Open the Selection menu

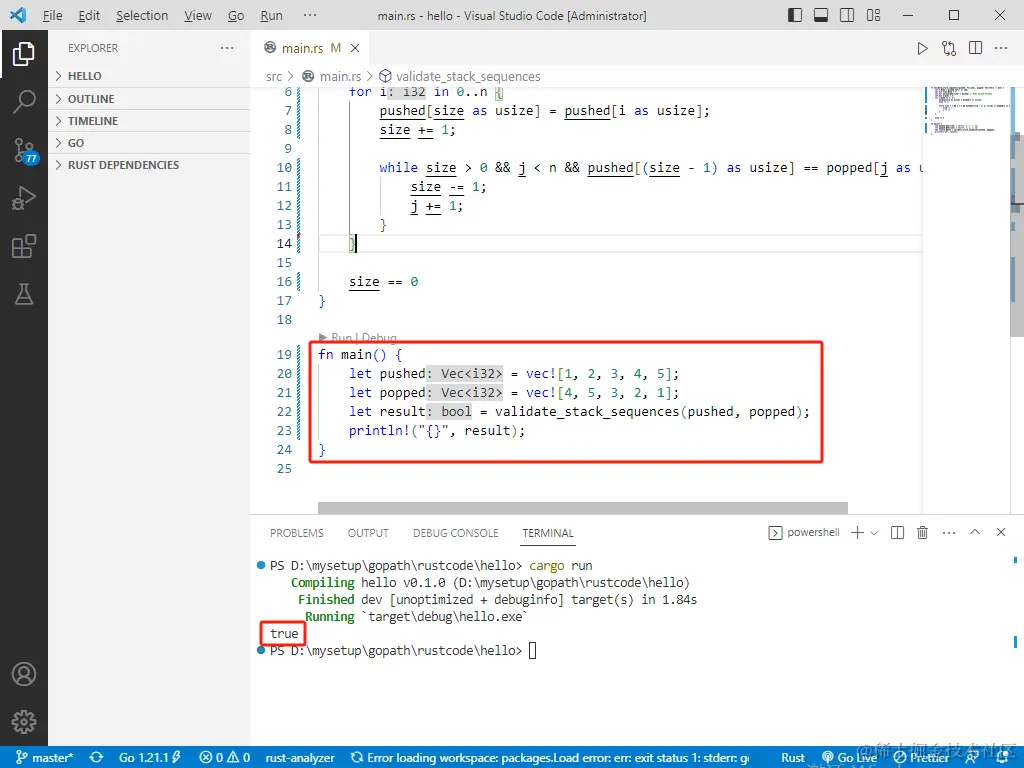tap(142, 15)
